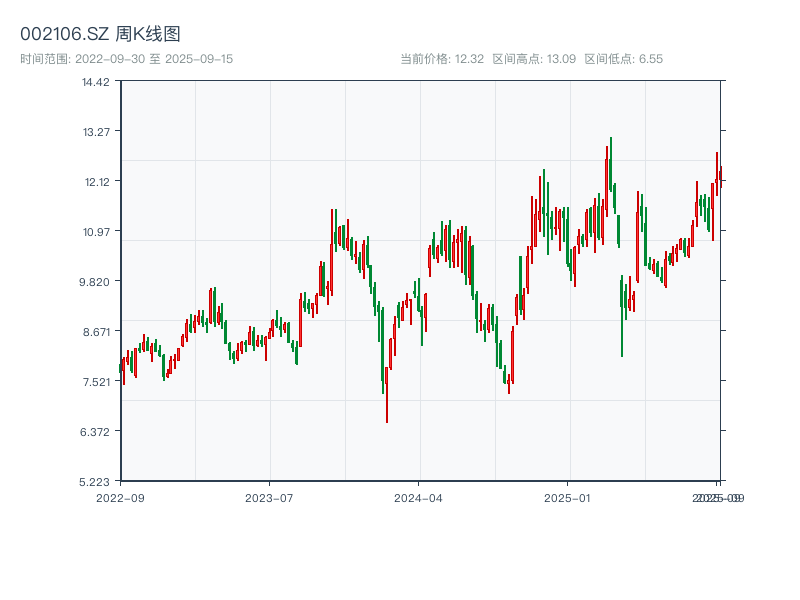
Task: Select the 时间范围 date range text
Action: coord(126,59)
